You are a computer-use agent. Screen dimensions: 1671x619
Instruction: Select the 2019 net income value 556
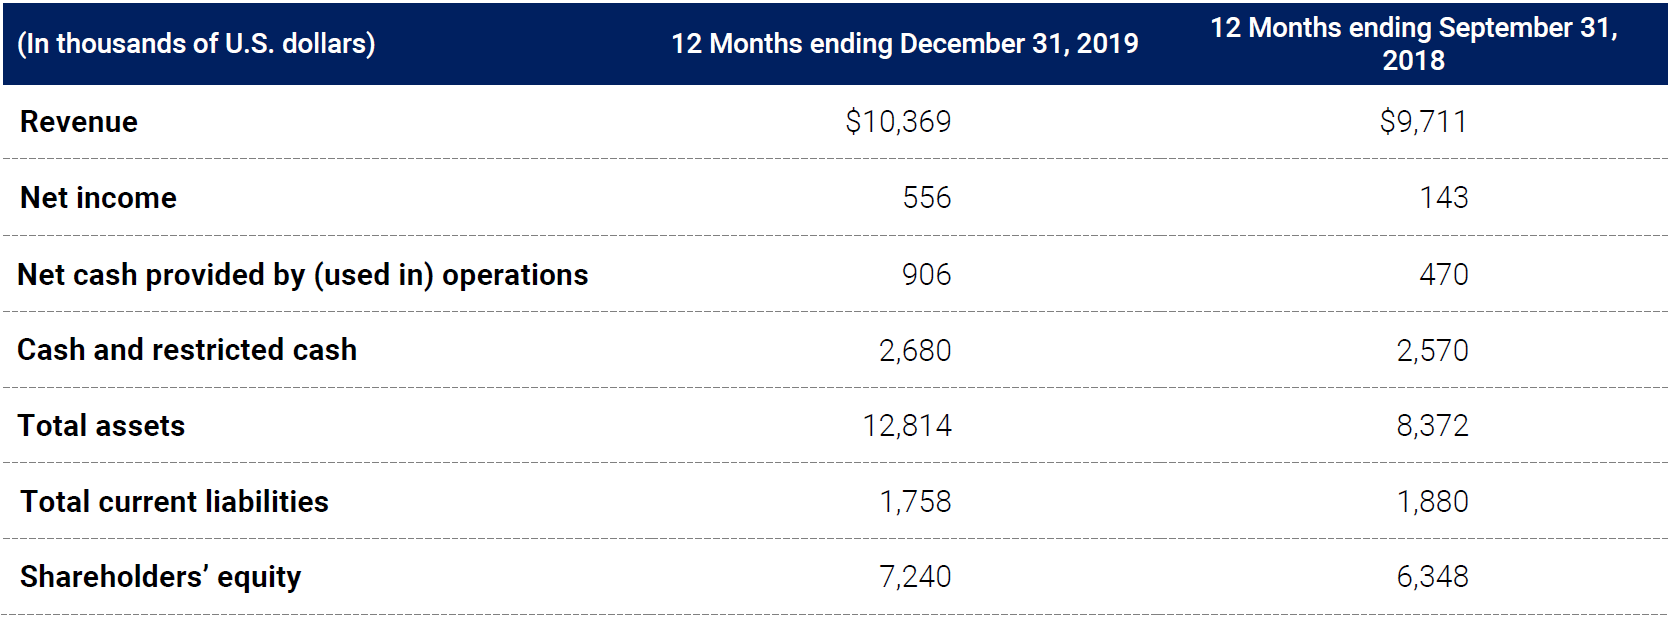coord(926,198)
